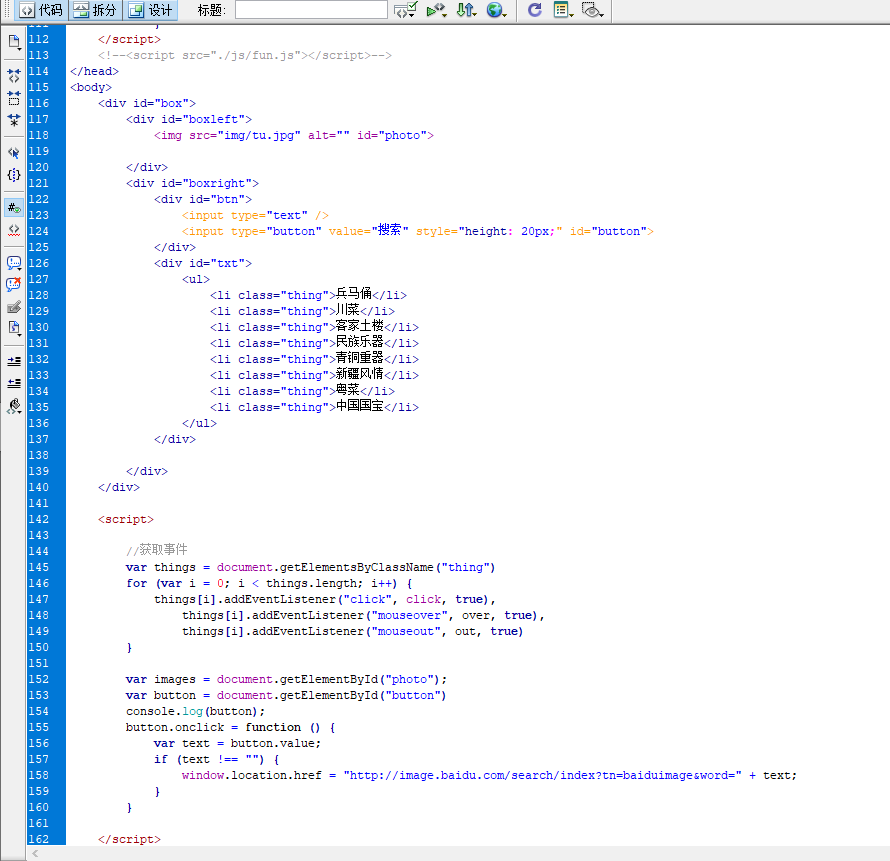Switch to 拆分 (Split) view

96,10
